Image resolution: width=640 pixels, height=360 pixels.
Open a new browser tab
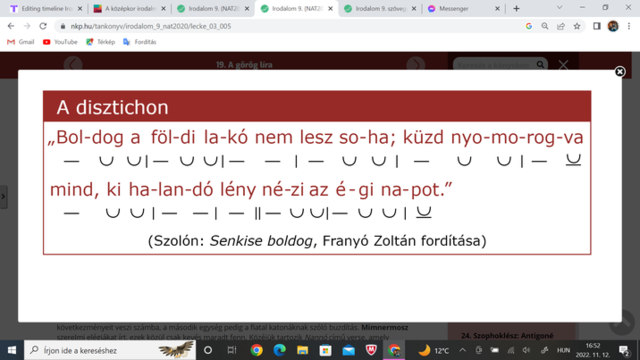(516, 9)
